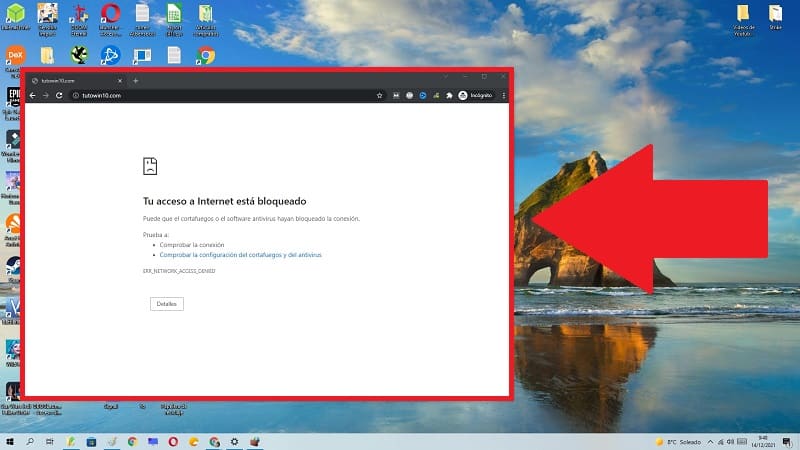Screen dimensions: 800x450
Task: Open the Google Chrome desktop shortcut
Action: [206, 55]
